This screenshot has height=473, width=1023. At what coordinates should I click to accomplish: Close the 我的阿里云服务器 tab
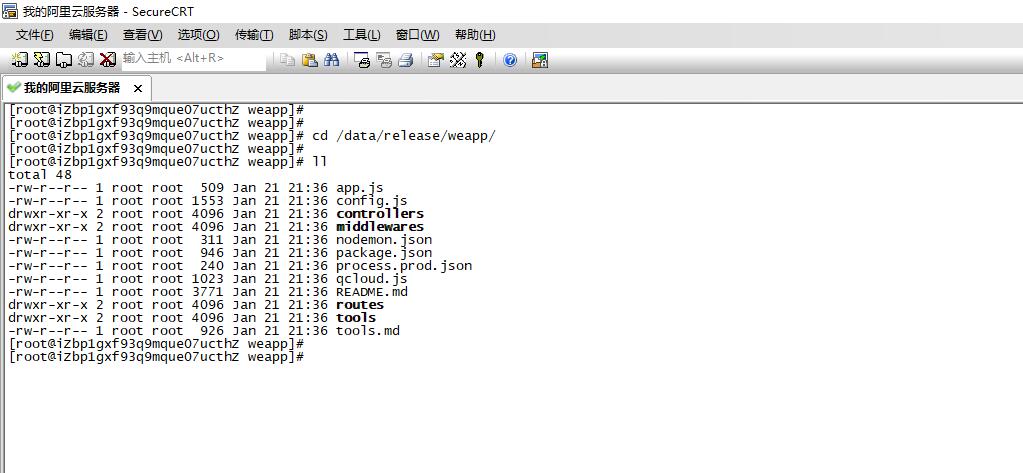pyautogui.click(x=137, y=88)
